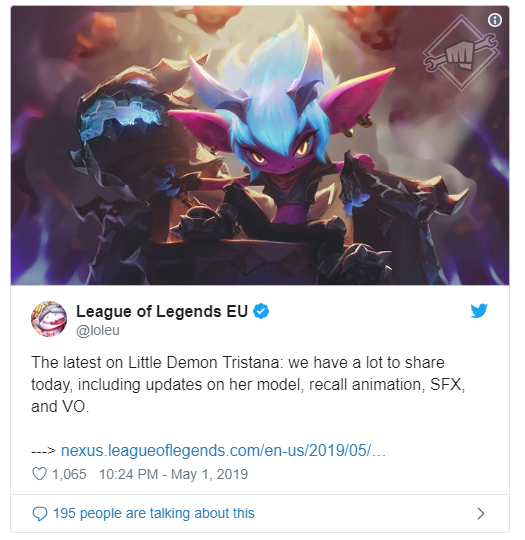Click the League of Legends EU account name
Image resolution: width=525 pixels, height=540 pixels.
click(162, 311)
